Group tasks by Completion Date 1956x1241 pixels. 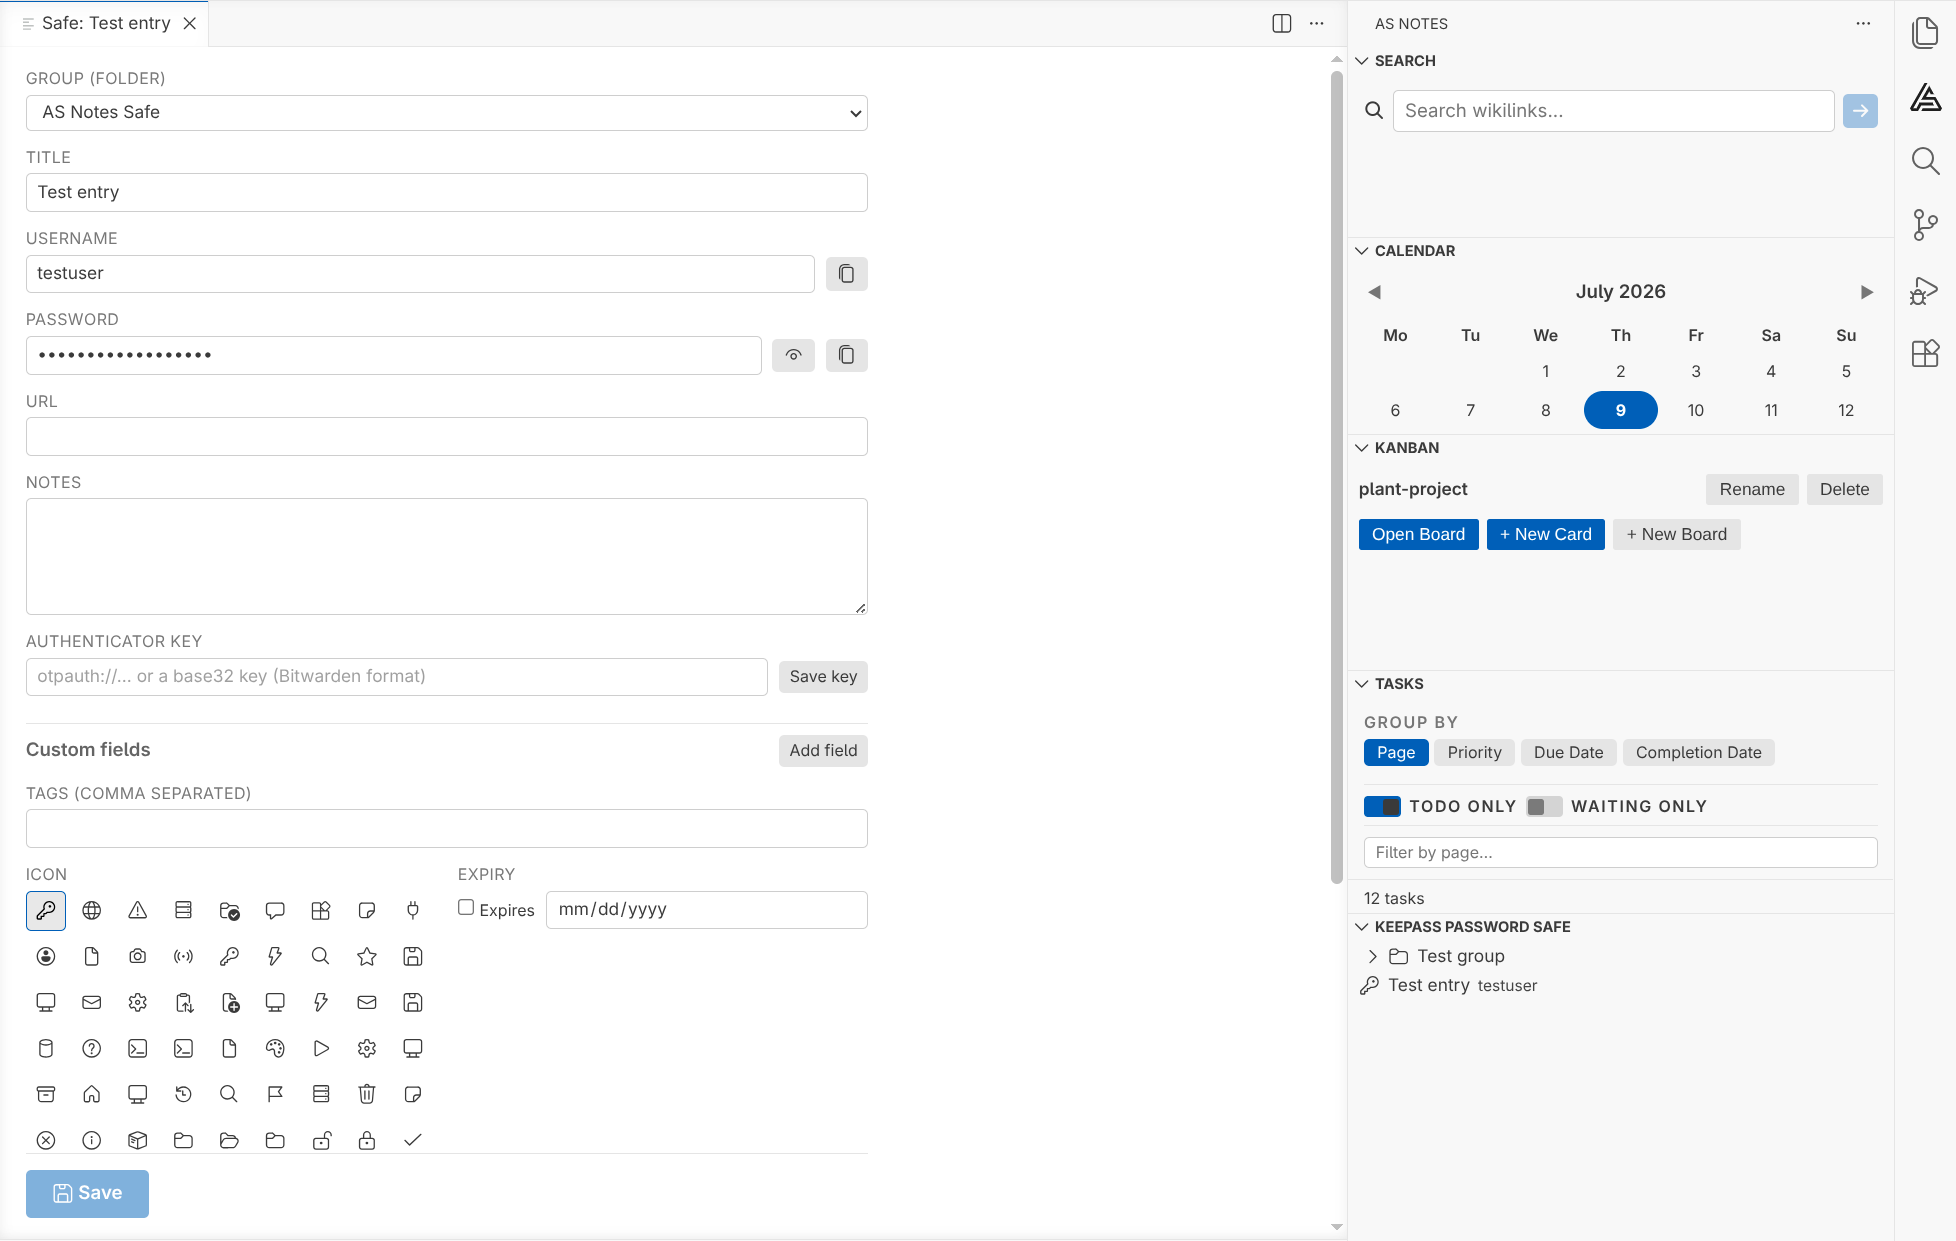[x=1698, y=753]
